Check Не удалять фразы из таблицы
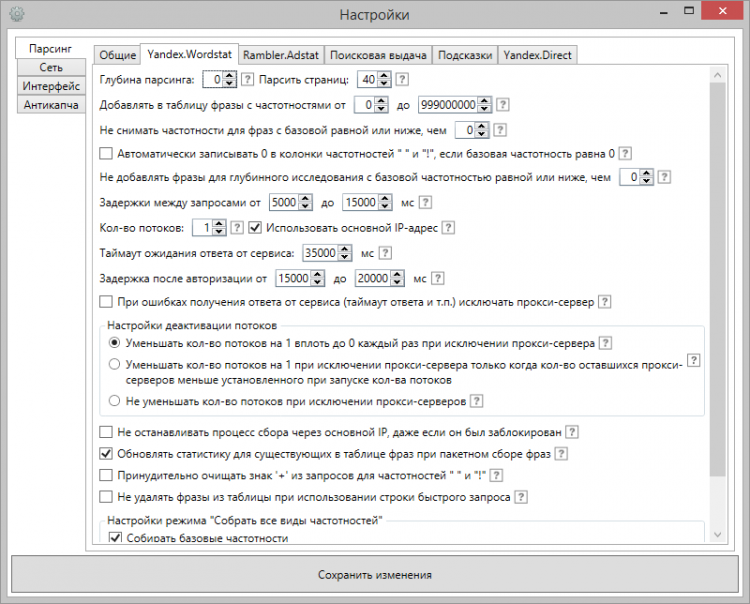750x604 pixels. (106, 497)
